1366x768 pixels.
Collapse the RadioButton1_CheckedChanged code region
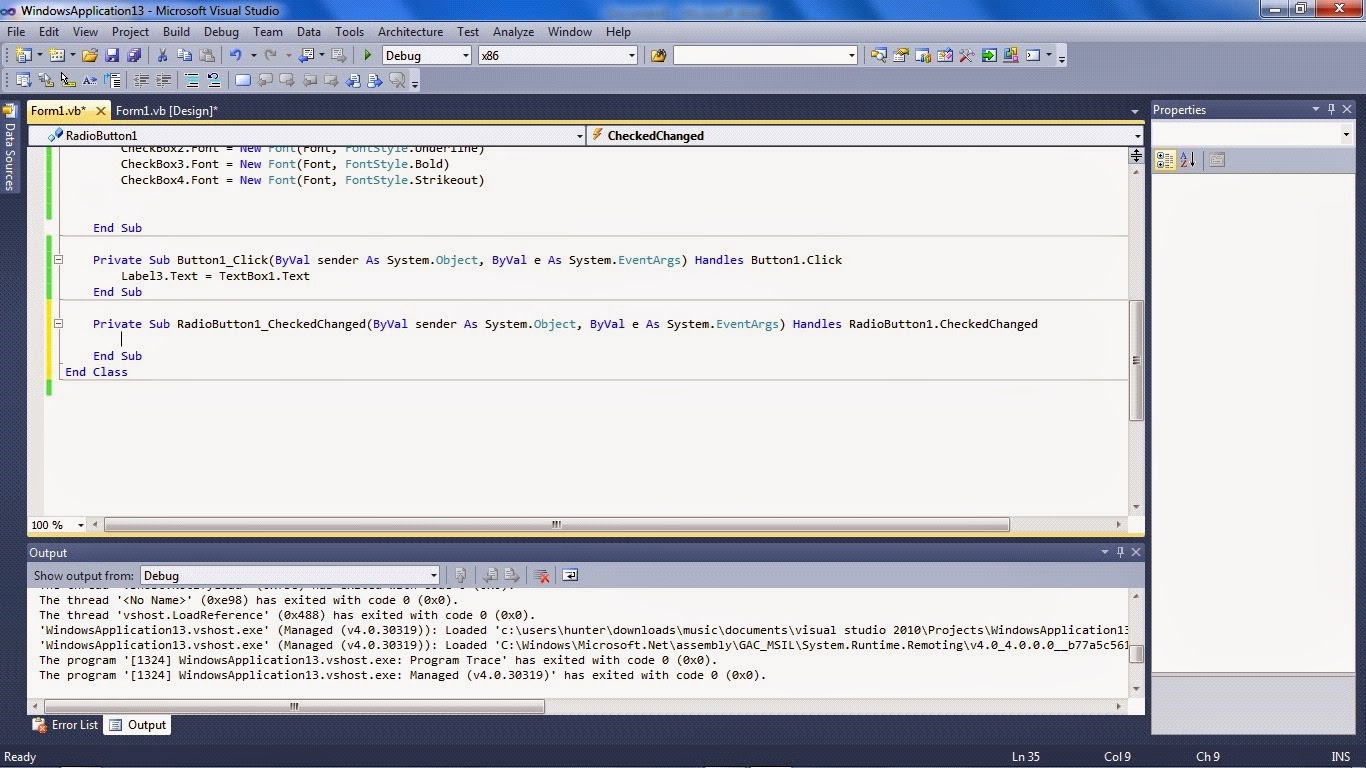pos(58,323)
